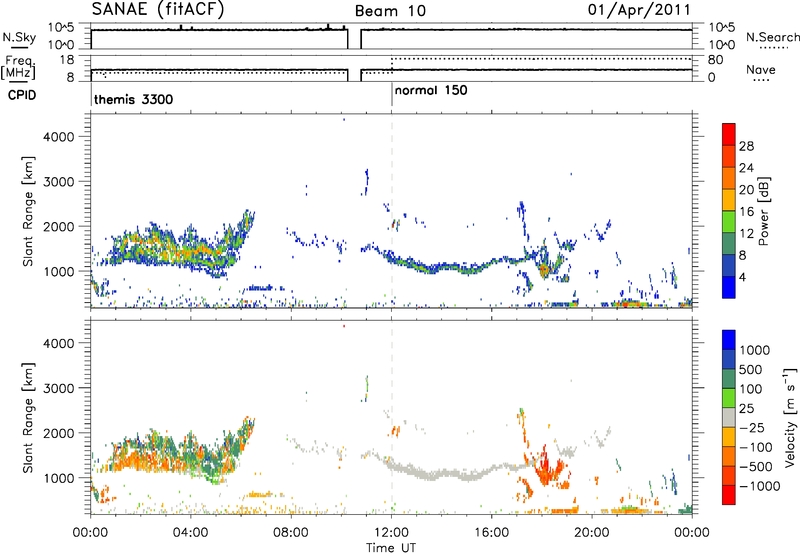
Task: Click the '1000' tick on velocity color bar
Action: pos(755,350)
